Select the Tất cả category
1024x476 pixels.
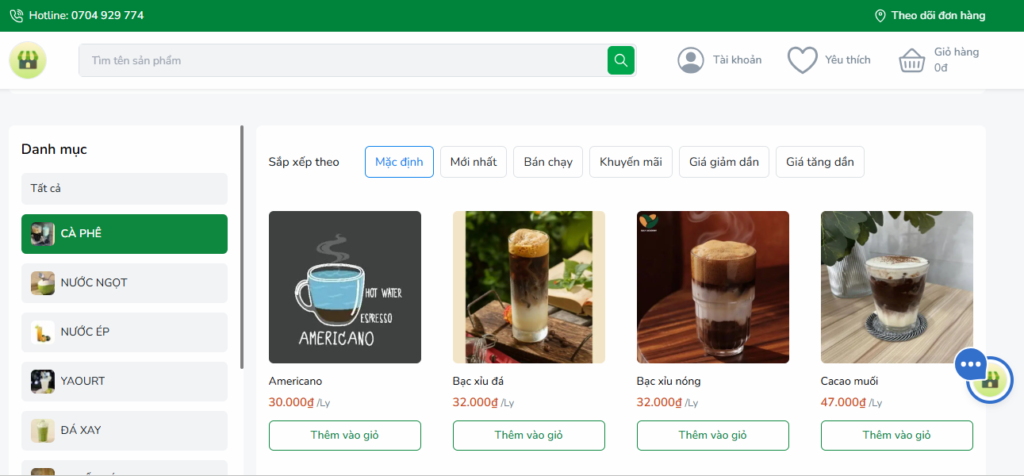tap(124, 188)
